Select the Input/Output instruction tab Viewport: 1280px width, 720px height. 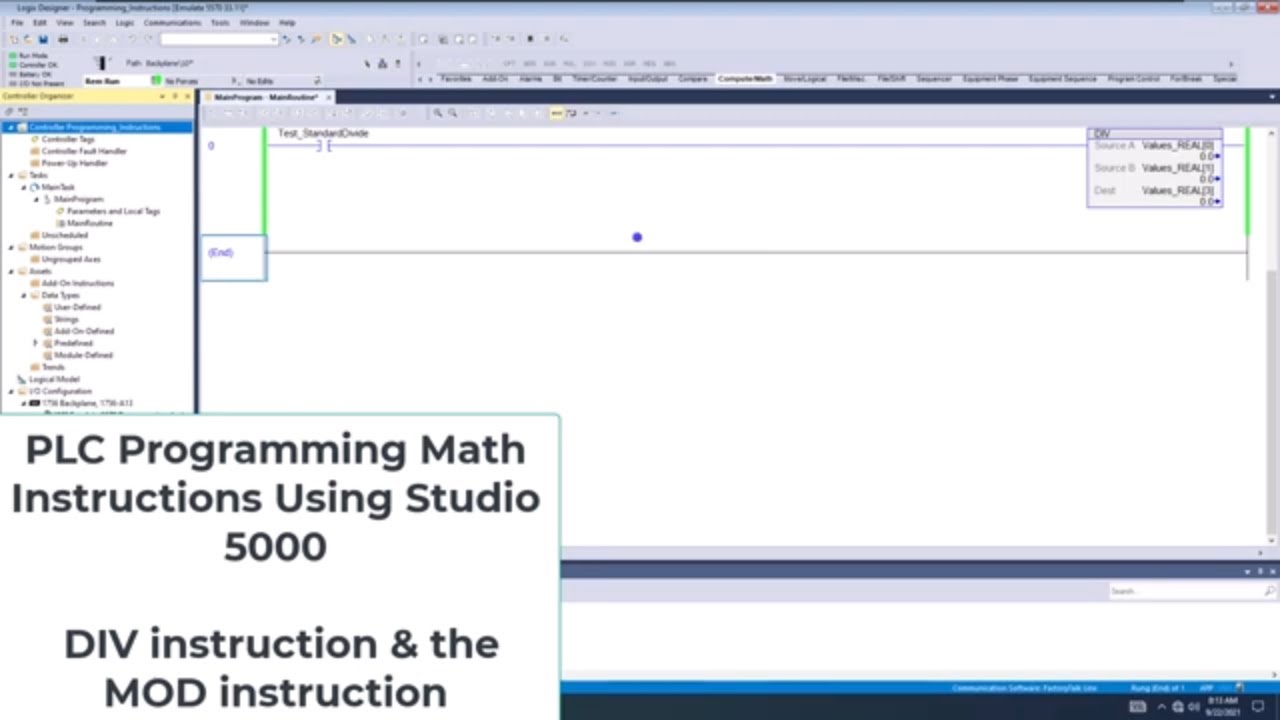click(648, 78)
